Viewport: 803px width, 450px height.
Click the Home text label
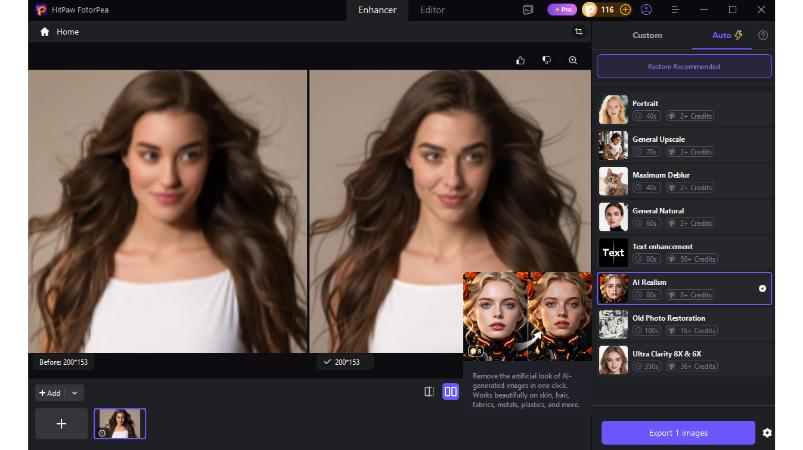pyautogui.click(x=68, y=32)
